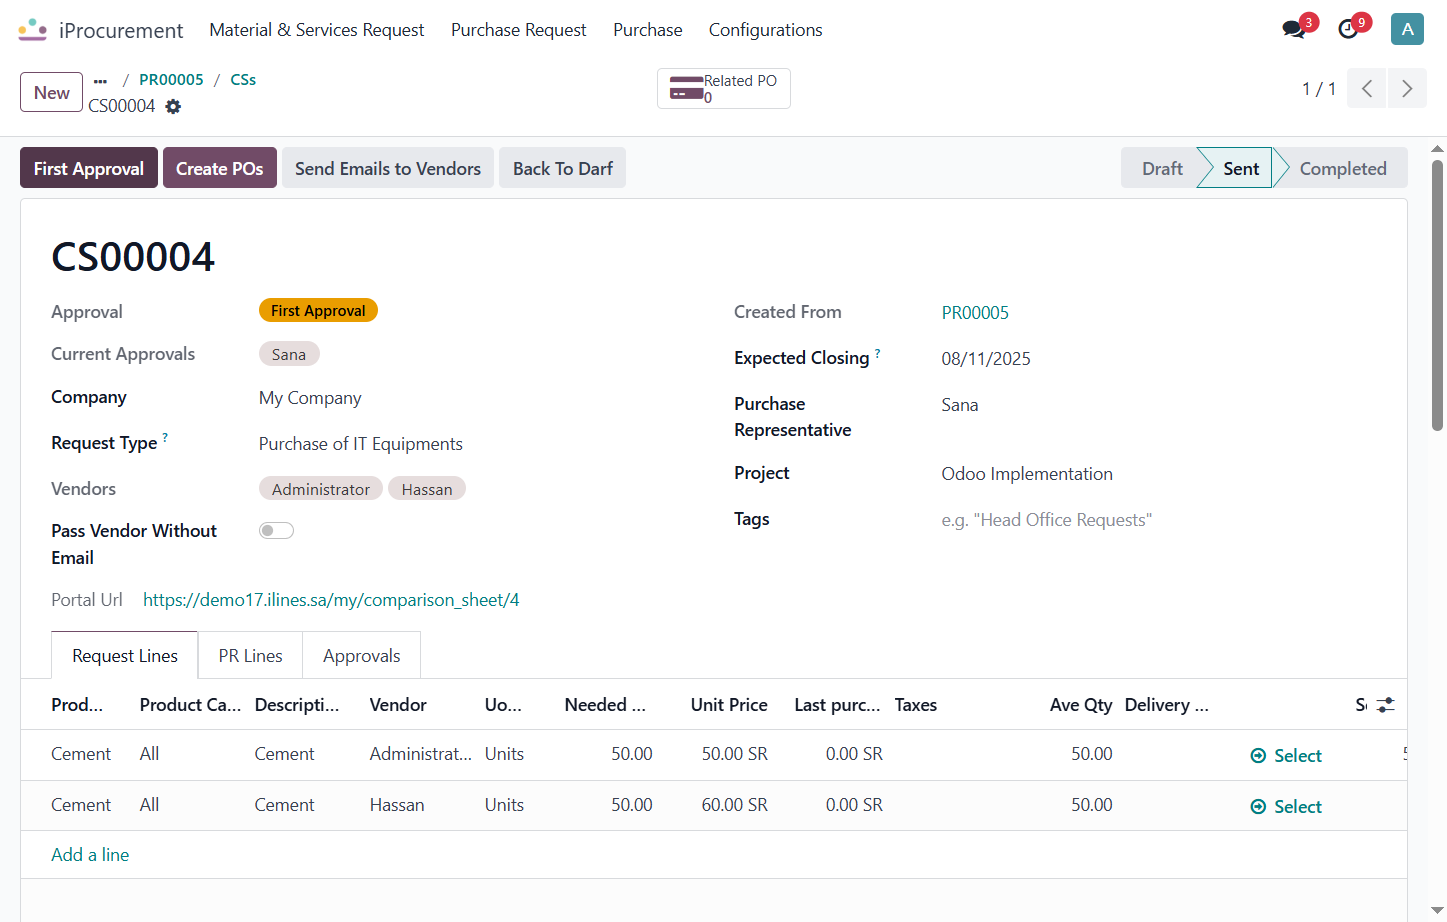Screen dimensions: 1447x922
Task: Click Select for the Hassan cement line
Action: pos(1286,807)
